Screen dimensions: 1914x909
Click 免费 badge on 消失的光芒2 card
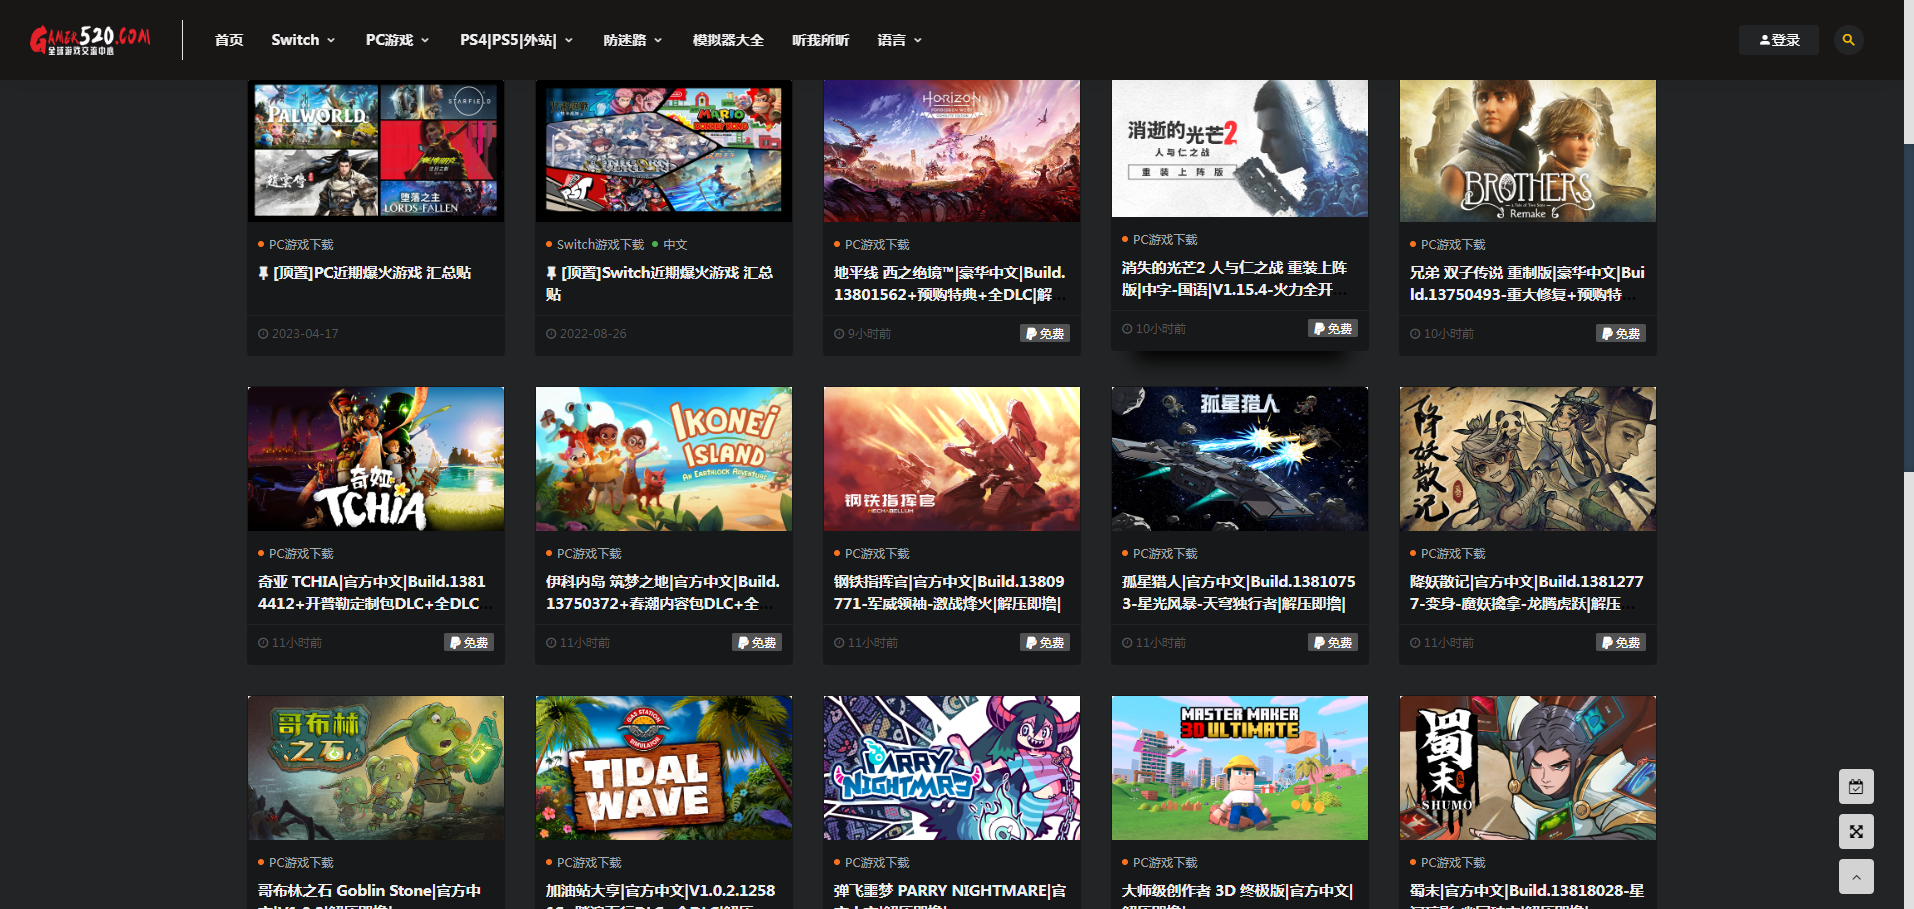pos(1333,329)
